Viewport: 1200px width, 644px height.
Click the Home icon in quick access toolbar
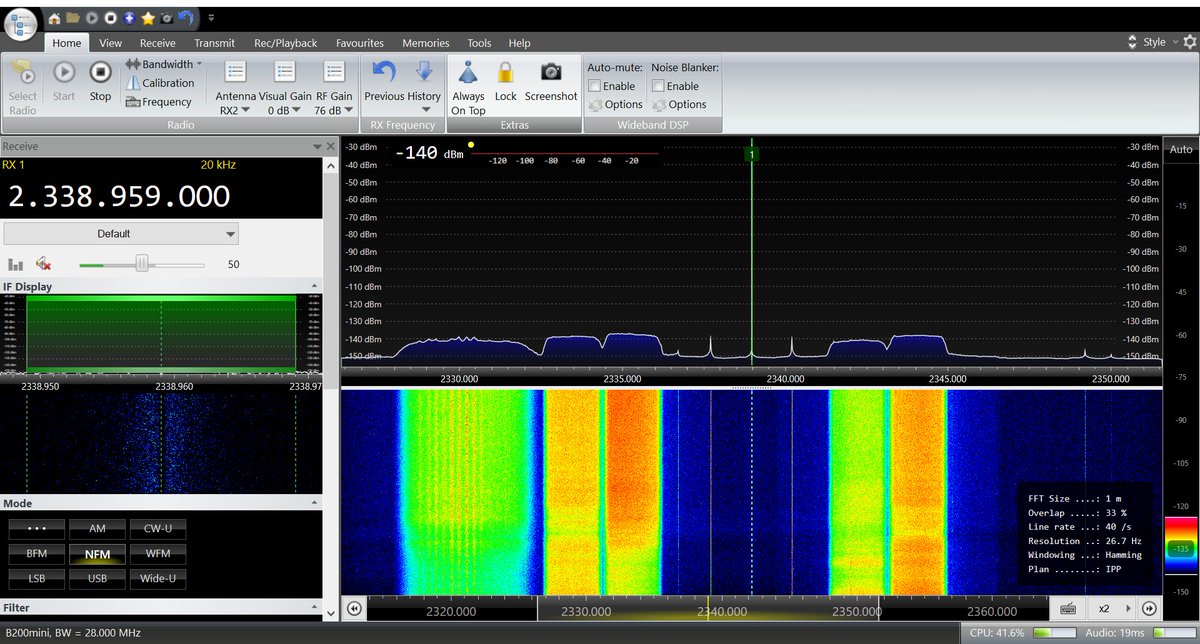click(54, 18)
